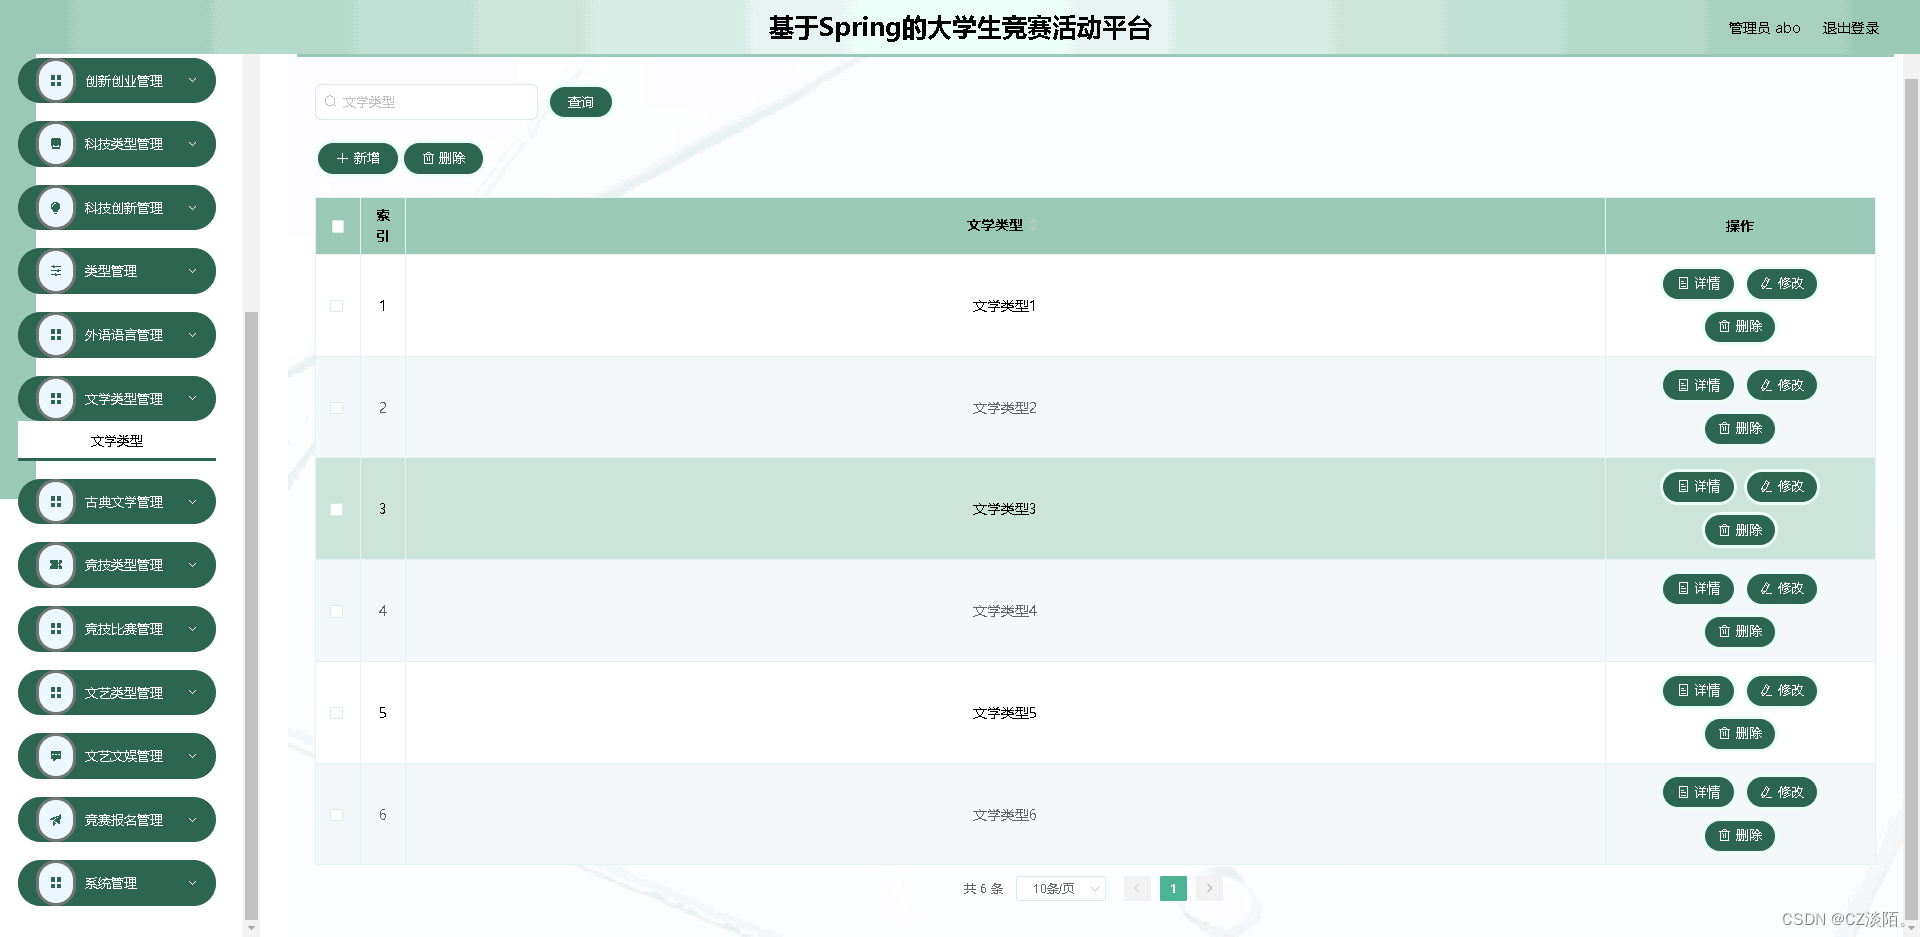Collapse the 文学类型管理 menu chevron
The height and width of the screenshot is (937, 1920).
point(192,399)
